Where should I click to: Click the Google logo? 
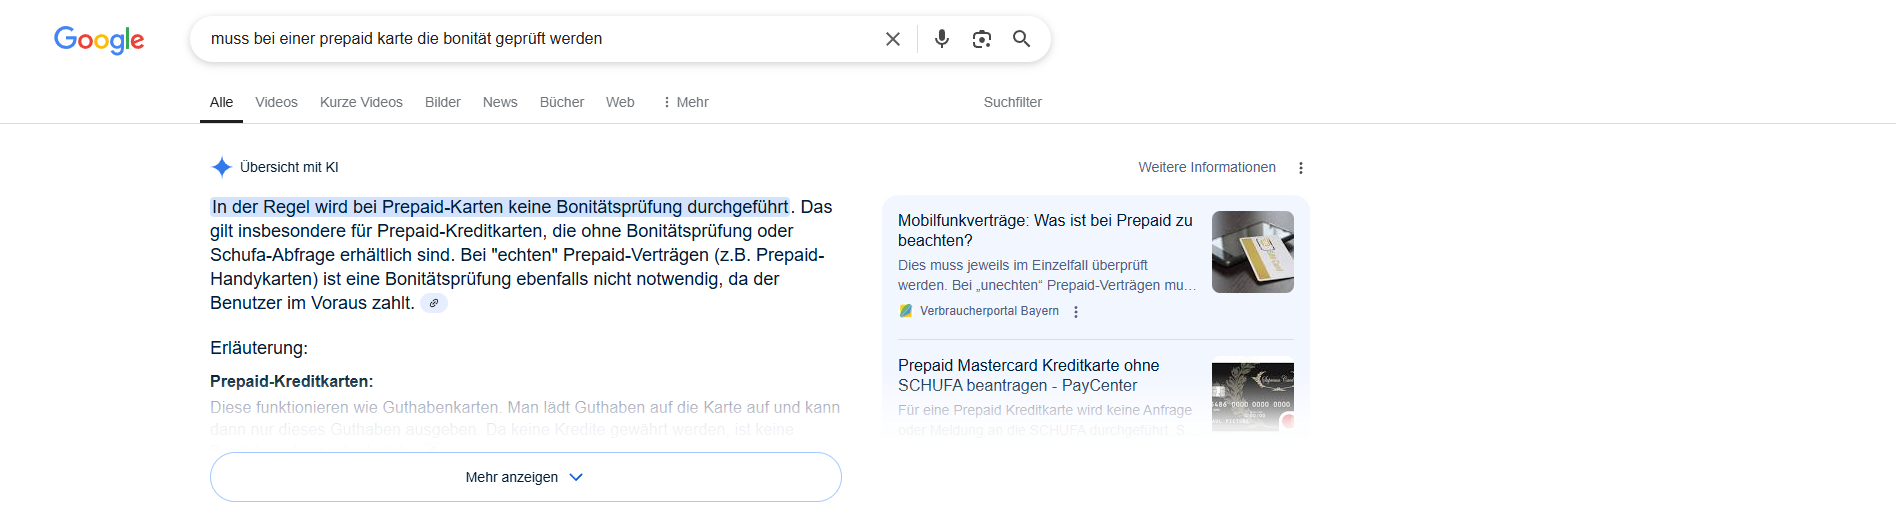point(99,39)
